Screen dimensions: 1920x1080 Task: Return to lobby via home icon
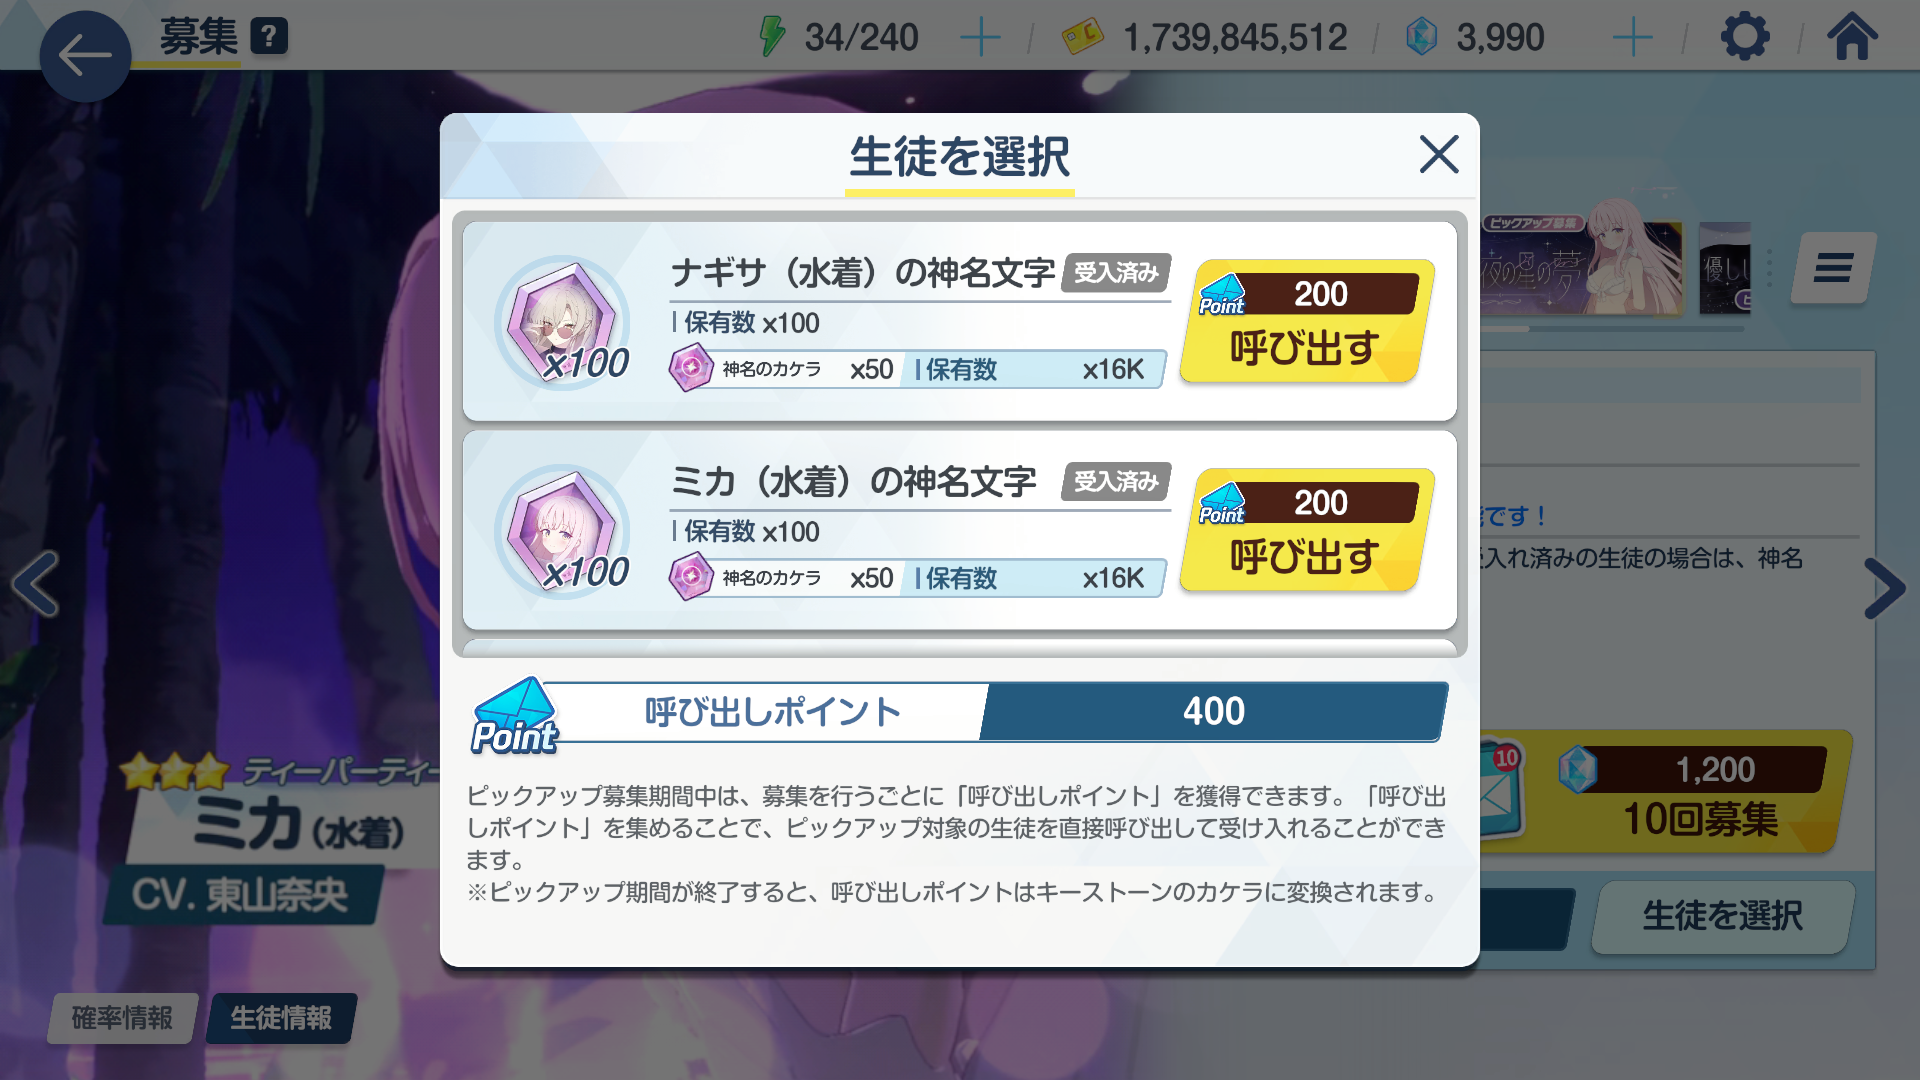pos(1852,37)
